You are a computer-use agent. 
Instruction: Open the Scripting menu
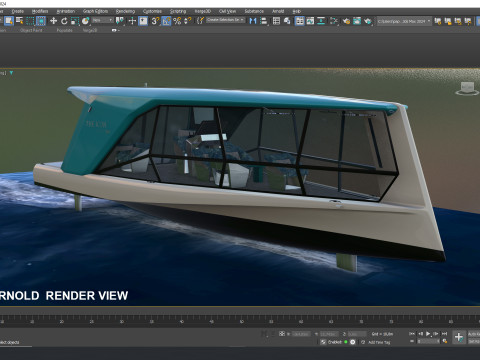point(178,11)
